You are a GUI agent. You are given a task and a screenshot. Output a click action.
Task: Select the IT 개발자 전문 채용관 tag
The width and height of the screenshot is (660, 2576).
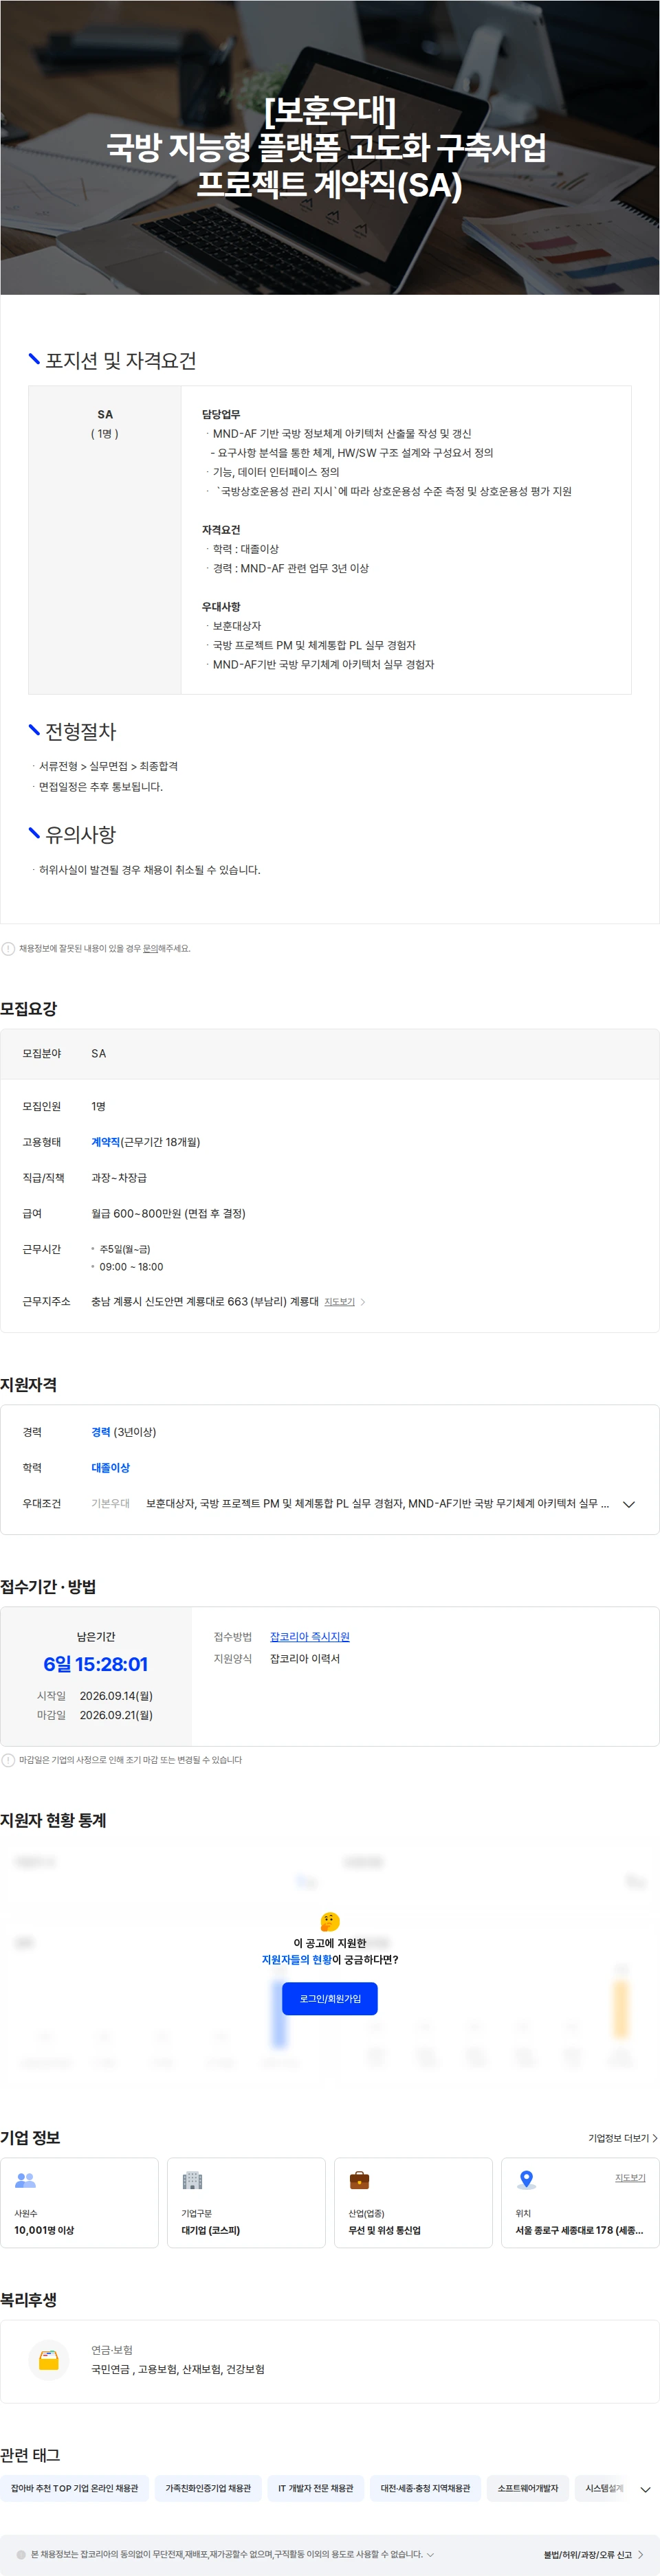point(316,2489)
